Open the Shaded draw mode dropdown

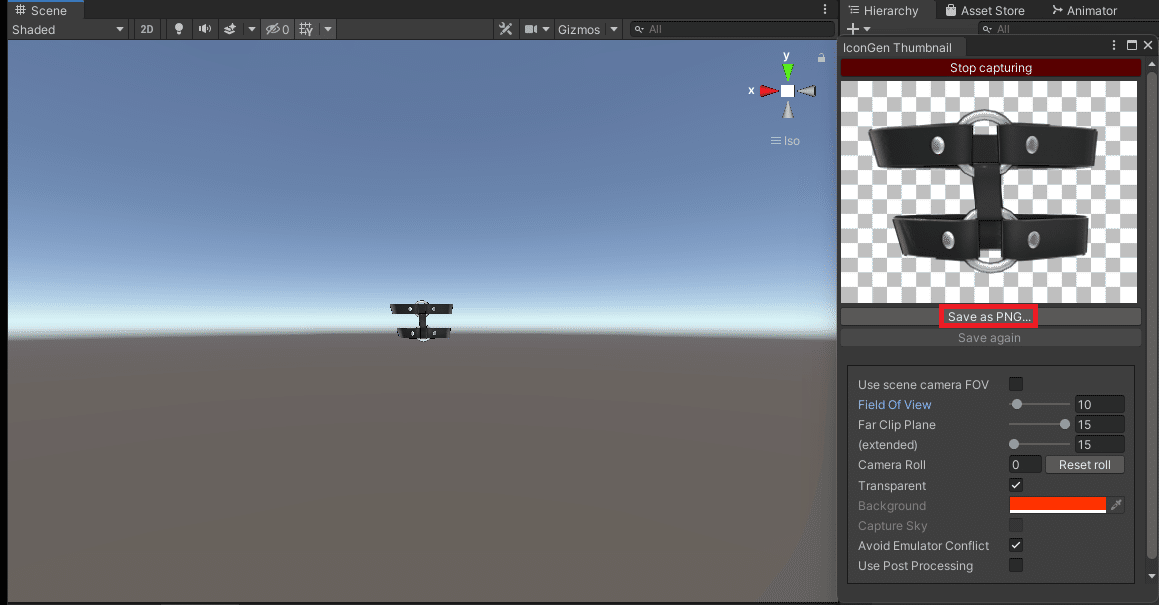[67, 29]
